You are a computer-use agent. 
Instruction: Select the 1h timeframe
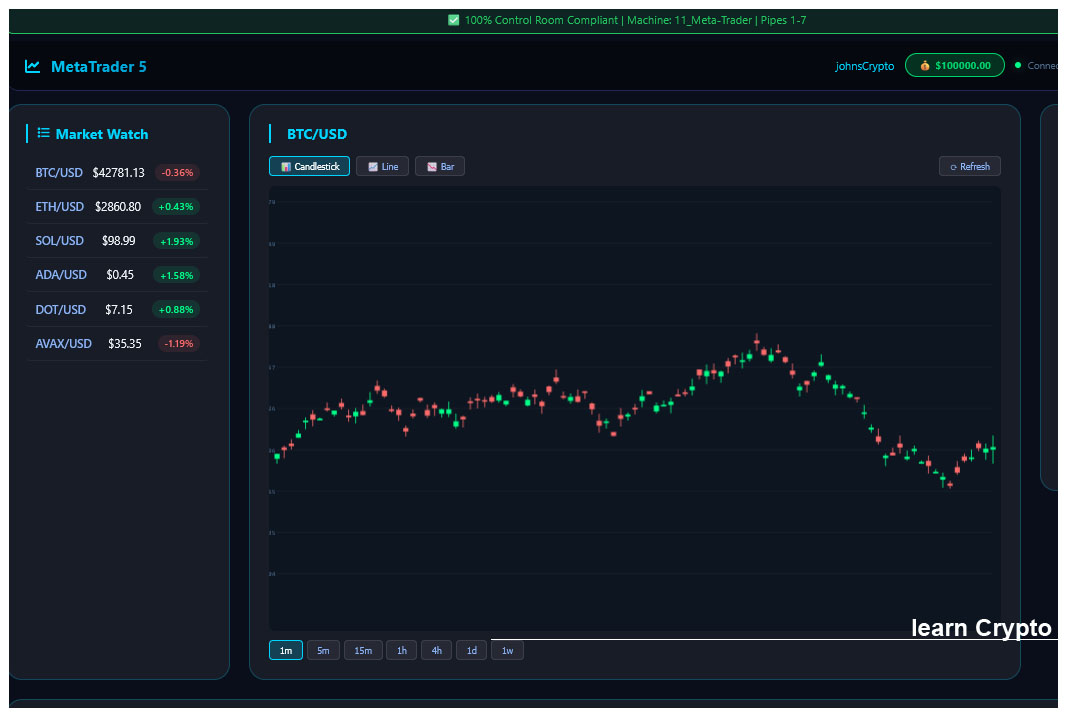click(x=401, y=650)
